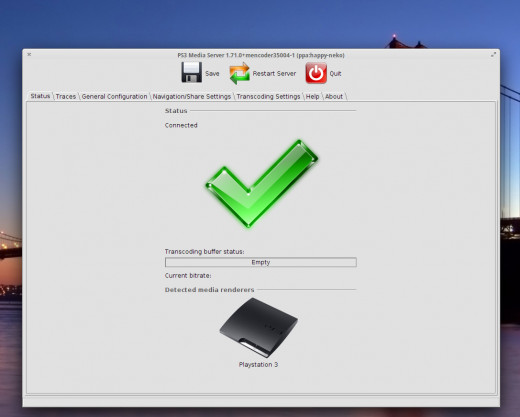Maximize window using top-right corner icon
520x417 pixels.
[x=493, y=55]
